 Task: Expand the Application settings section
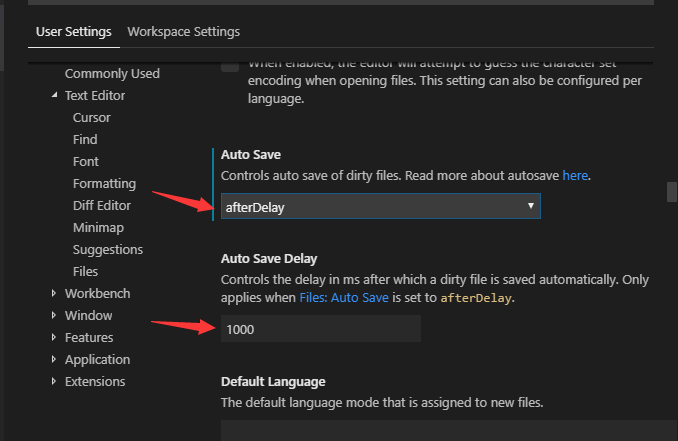click(x=55, y=360)
